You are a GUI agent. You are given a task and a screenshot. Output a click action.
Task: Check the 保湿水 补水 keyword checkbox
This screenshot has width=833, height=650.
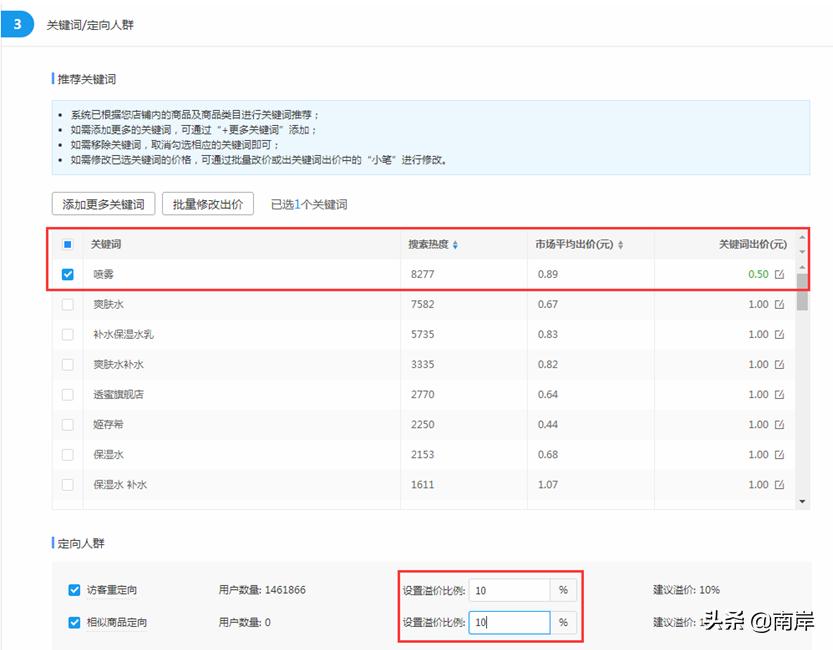[67, 484]
